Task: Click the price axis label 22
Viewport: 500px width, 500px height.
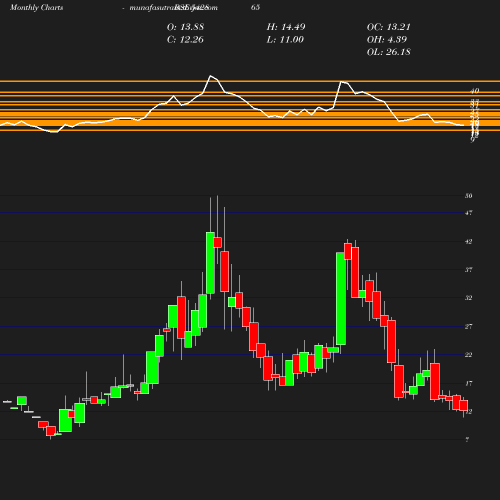Action: click(x=469, y=355)
